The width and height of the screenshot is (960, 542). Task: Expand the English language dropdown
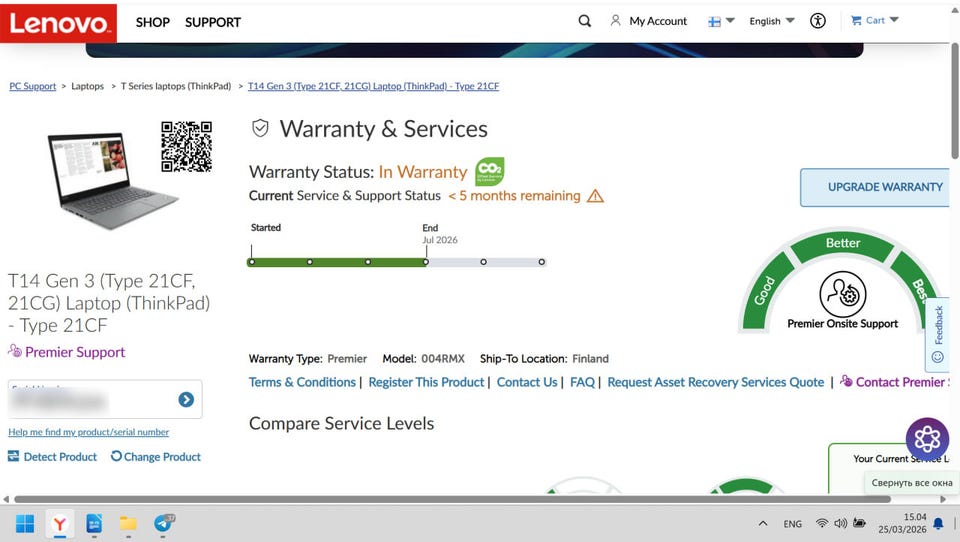(x=771, y=21)
